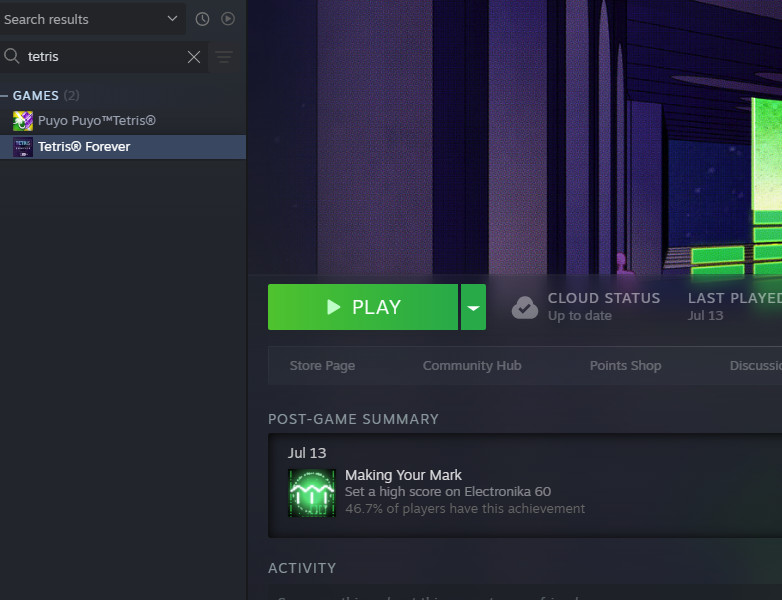Click the magnifying glass search icon
782x600 pixels.
(x=11, y=56)
